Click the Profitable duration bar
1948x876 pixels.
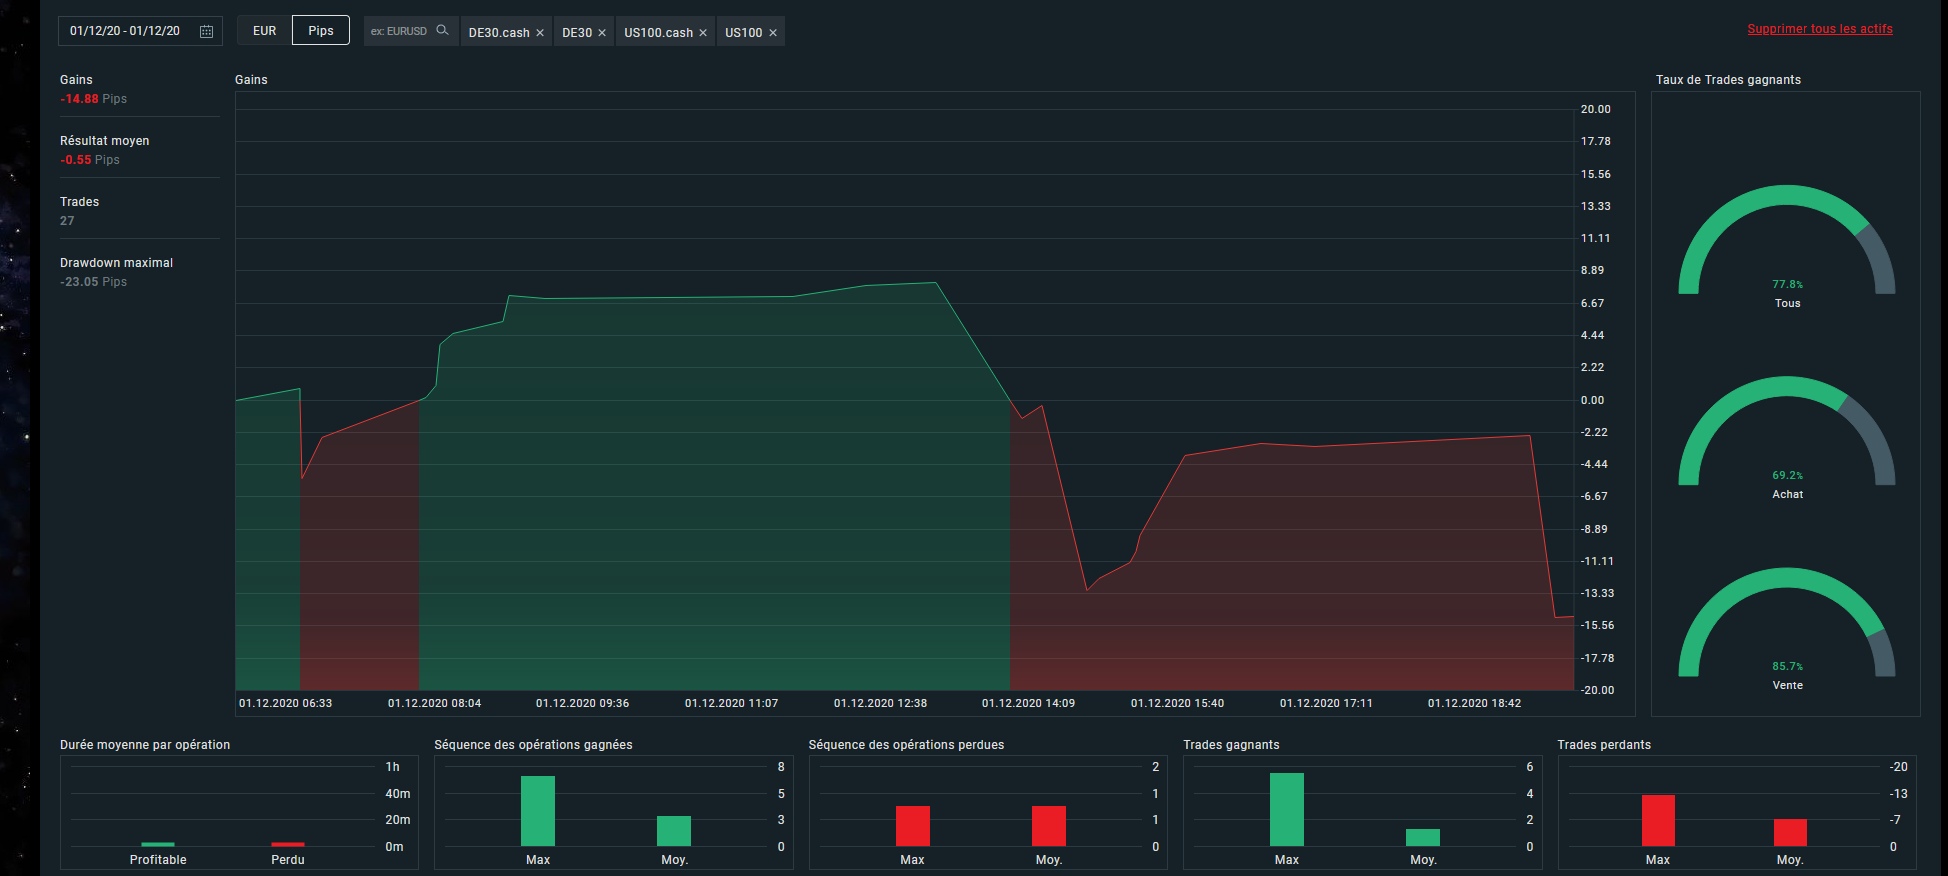coord(158,844)
